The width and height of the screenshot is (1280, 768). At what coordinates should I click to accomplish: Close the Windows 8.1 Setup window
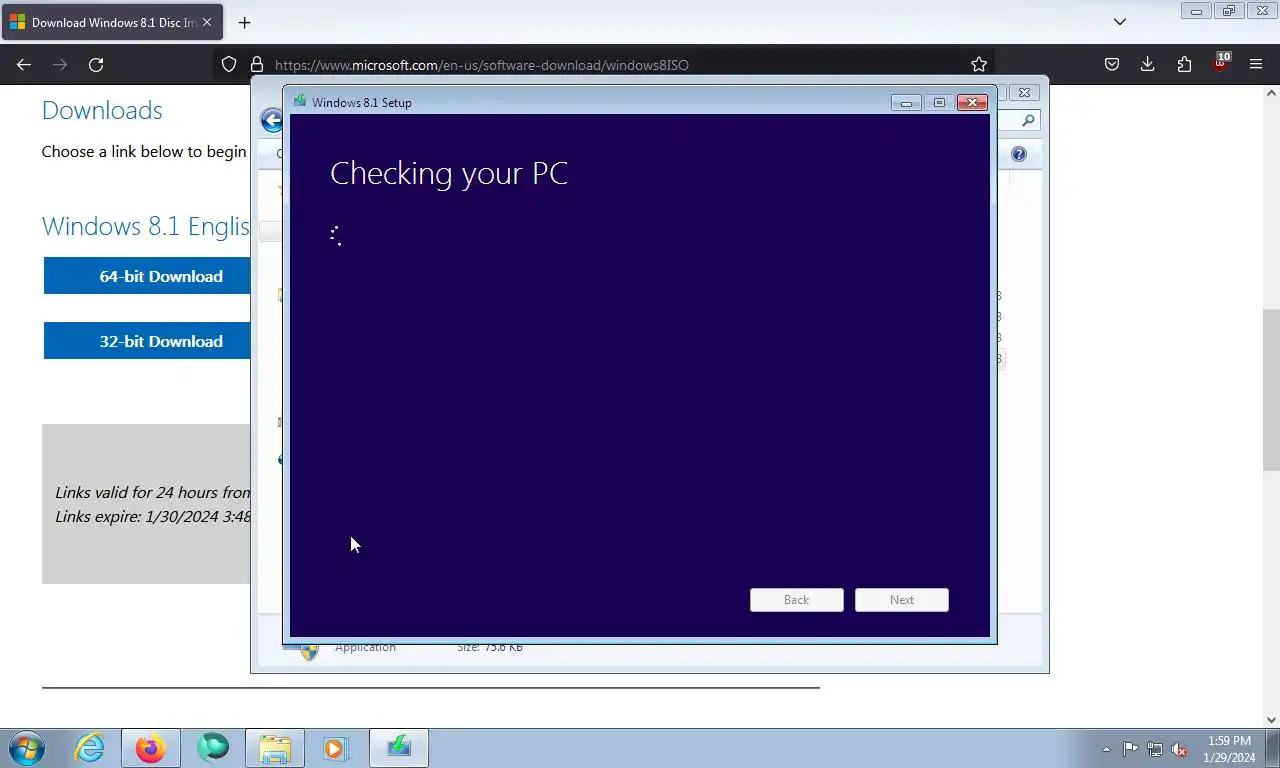972,102
